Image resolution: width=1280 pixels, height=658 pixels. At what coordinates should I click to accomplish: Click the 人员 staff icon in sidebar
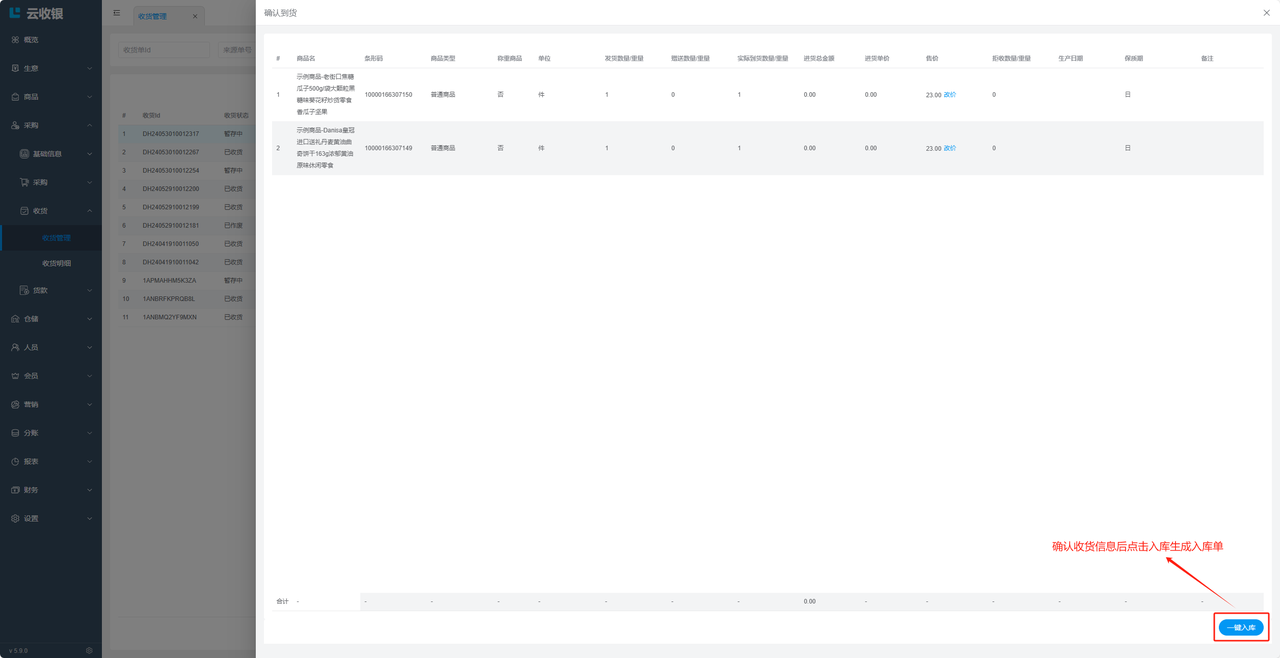click(x=15, y=347)
